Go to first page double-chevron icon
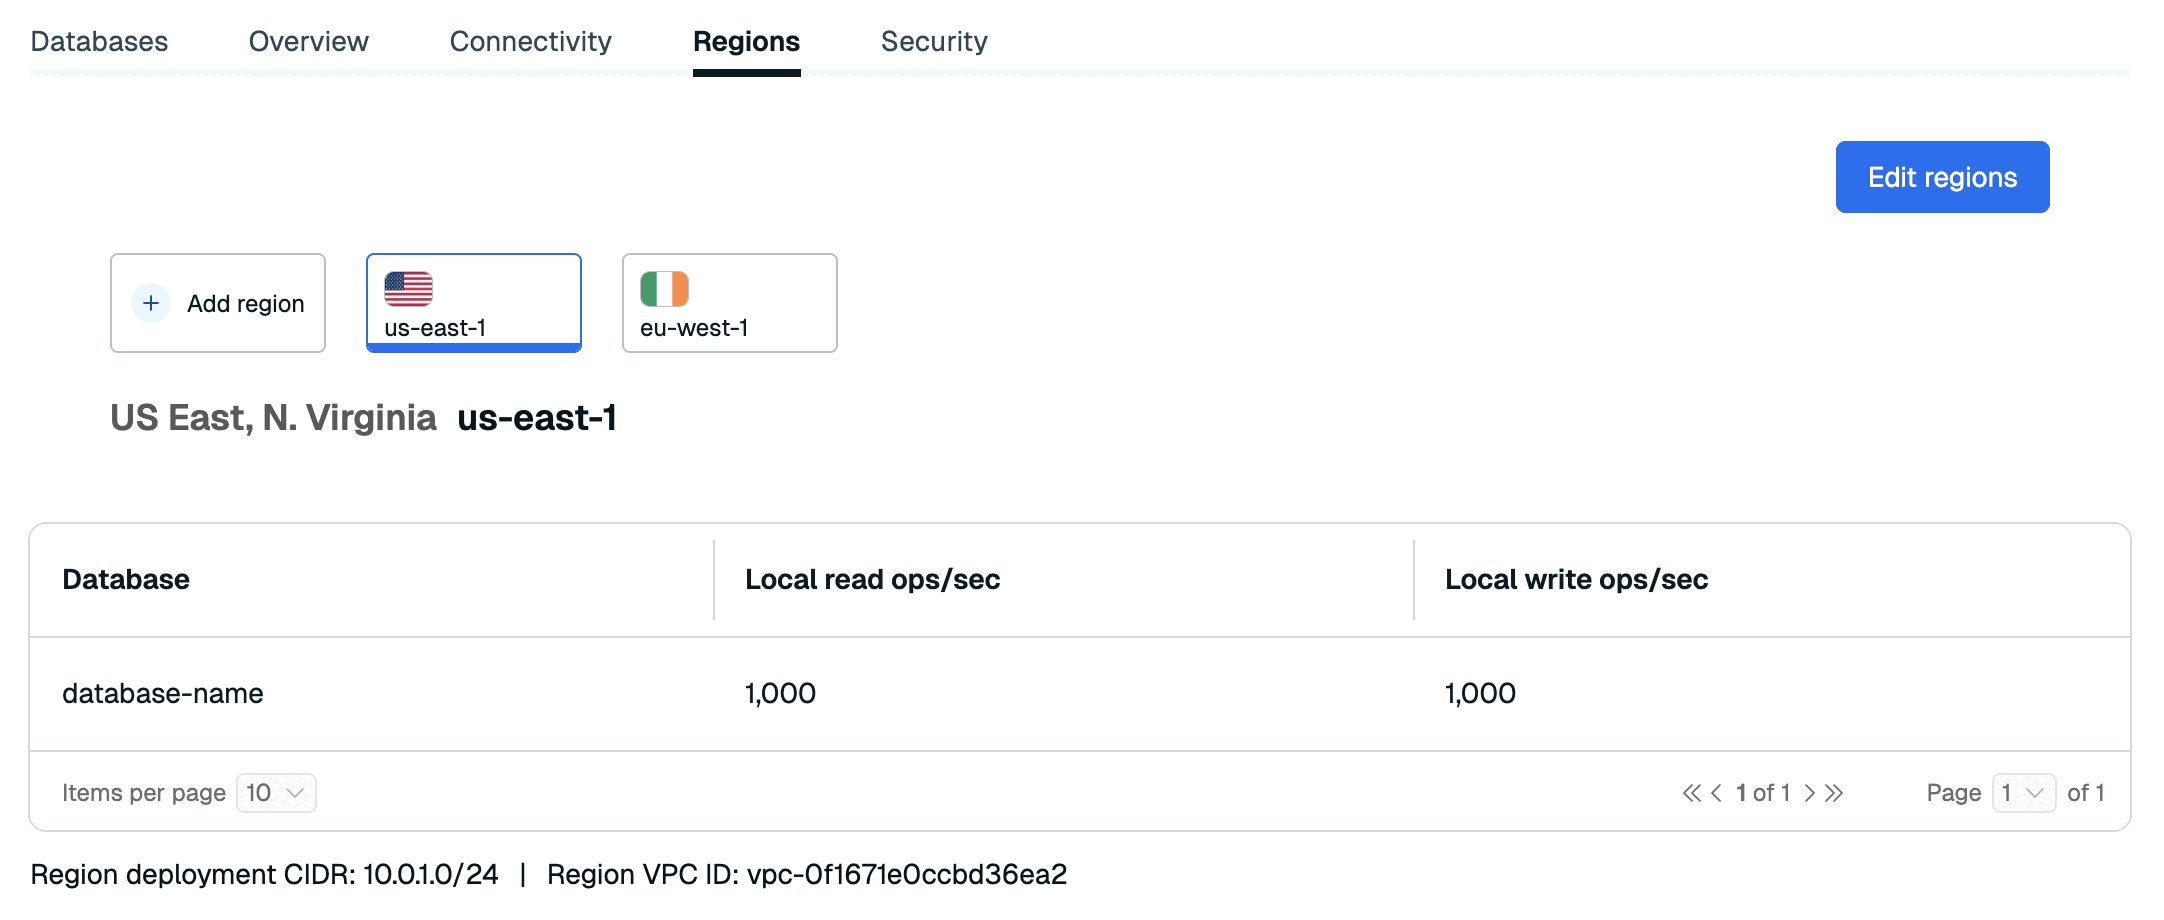 [1691, 793]
